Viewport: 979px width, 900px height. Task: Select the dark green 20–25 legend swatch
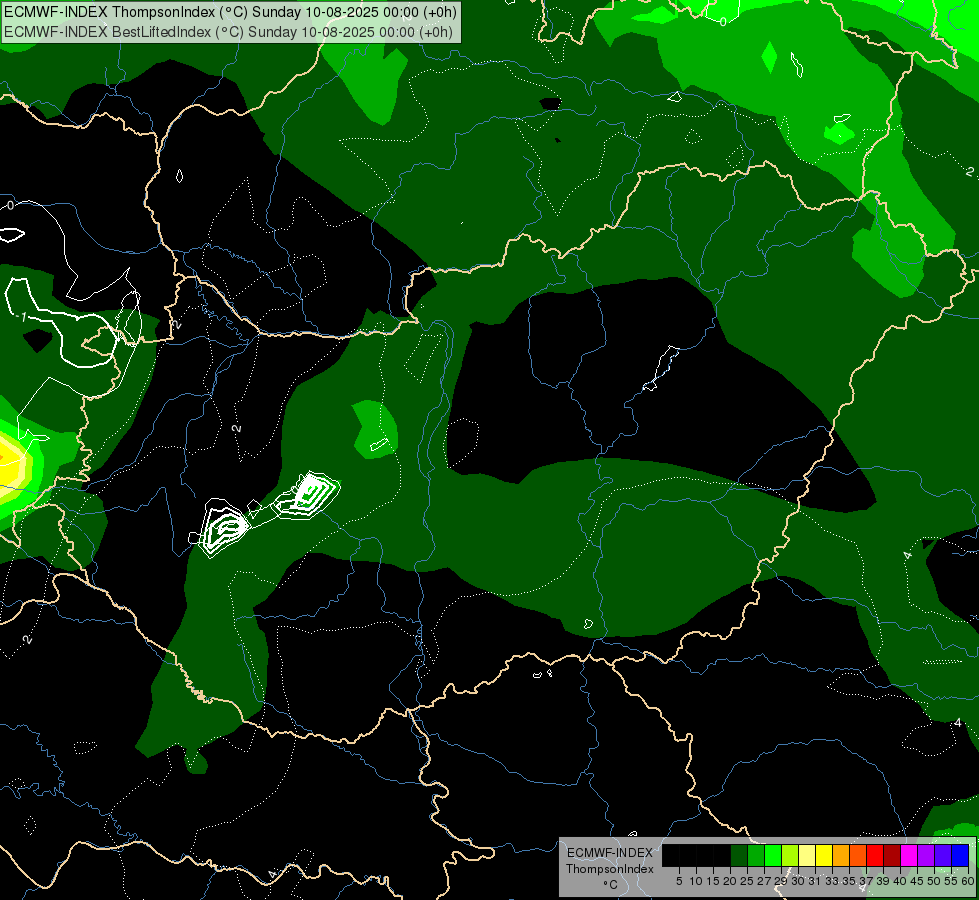(x=739, y=855)
